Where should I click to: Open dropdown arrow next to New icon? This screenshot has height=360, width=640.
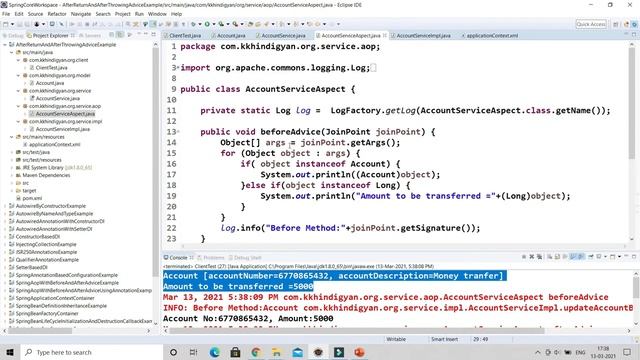point(12,24)
